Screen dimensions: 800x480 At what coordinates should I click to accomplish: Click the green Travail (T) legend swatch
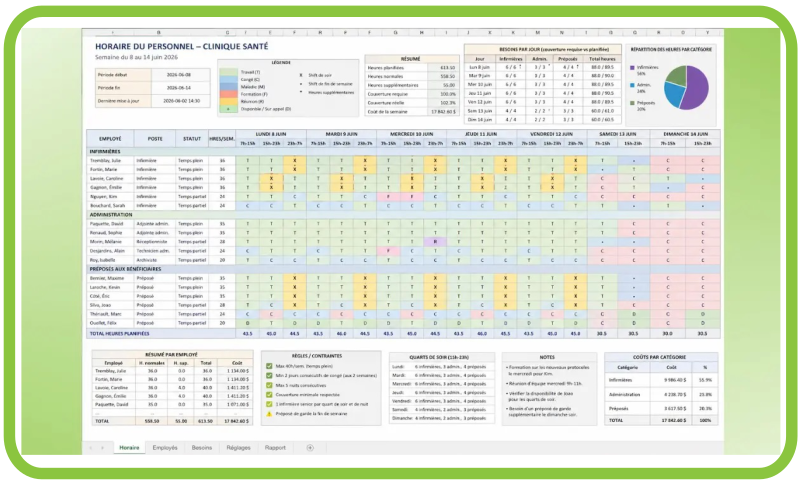click(229, 72)
